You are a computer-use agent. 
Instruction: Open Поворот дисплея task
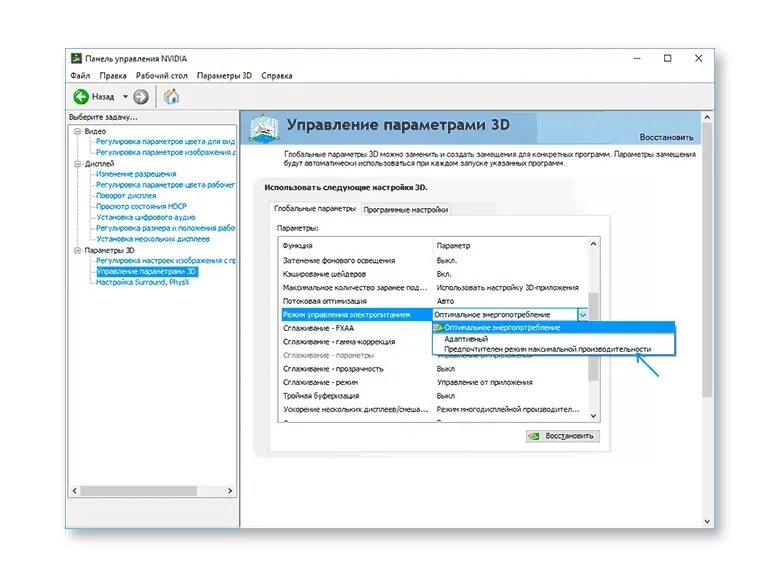(126, 196)
